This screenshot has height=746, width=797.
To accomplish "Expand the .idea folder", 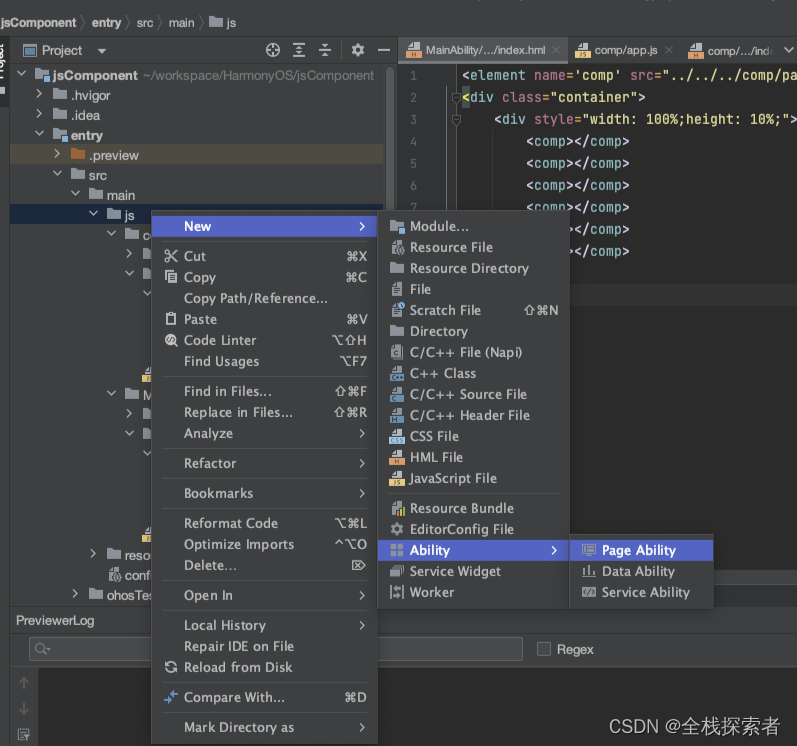I will [x=39, y=114].
